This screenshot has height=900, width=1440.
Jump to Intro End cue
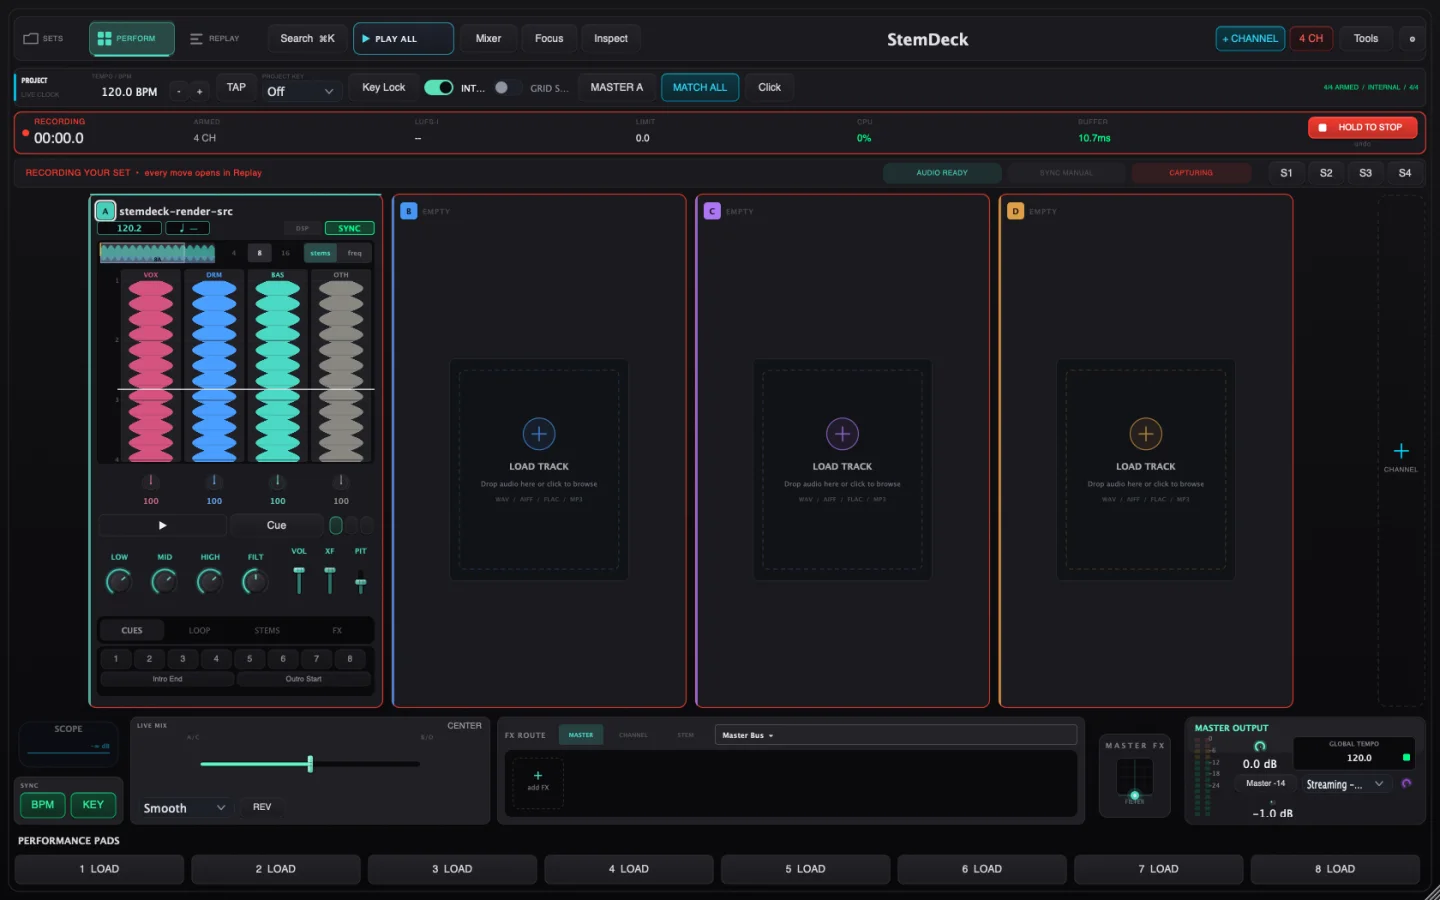point(168,679)
